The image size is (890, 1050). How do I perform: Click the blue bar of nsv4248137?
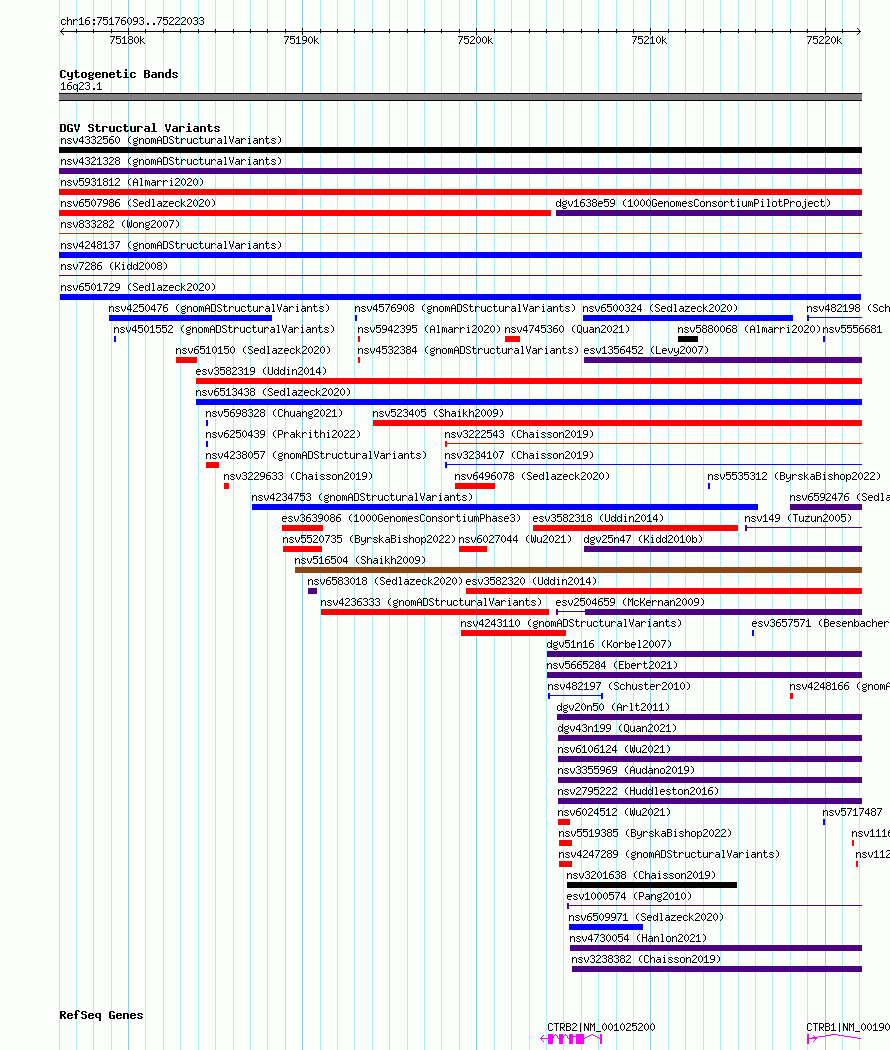click(x=460, y=255)
